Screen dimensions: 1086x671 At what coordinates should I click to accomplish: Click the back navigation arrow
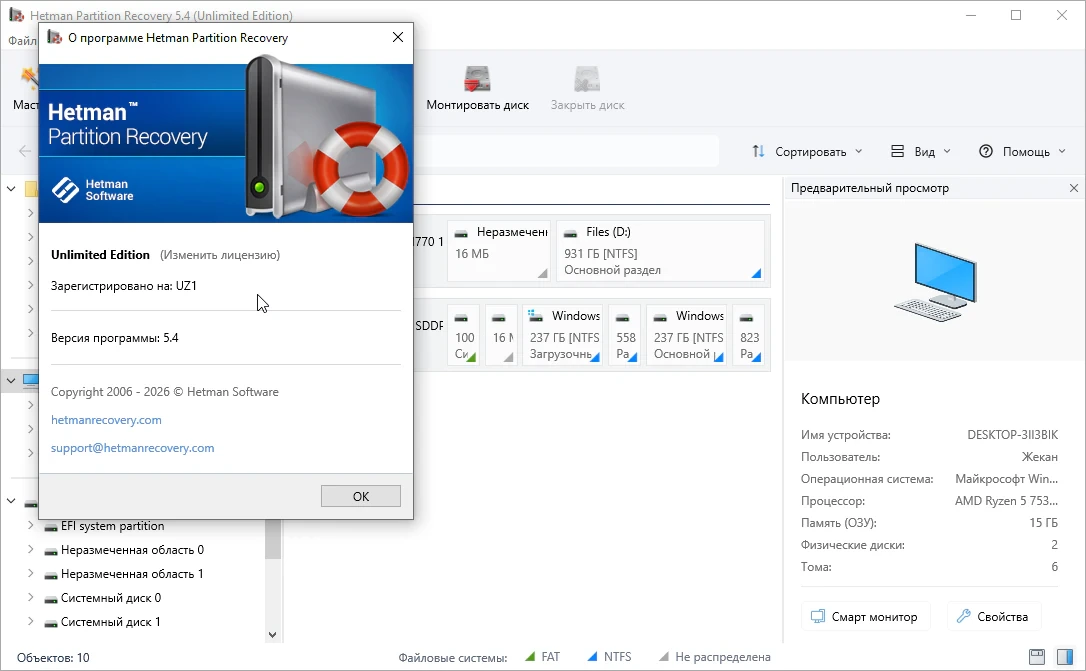pos(25,151)
